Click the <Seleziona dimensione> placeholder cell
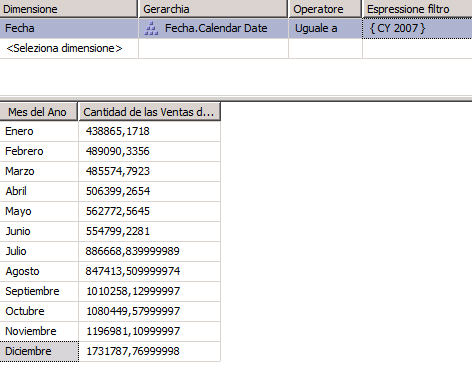 pos(69,48)
